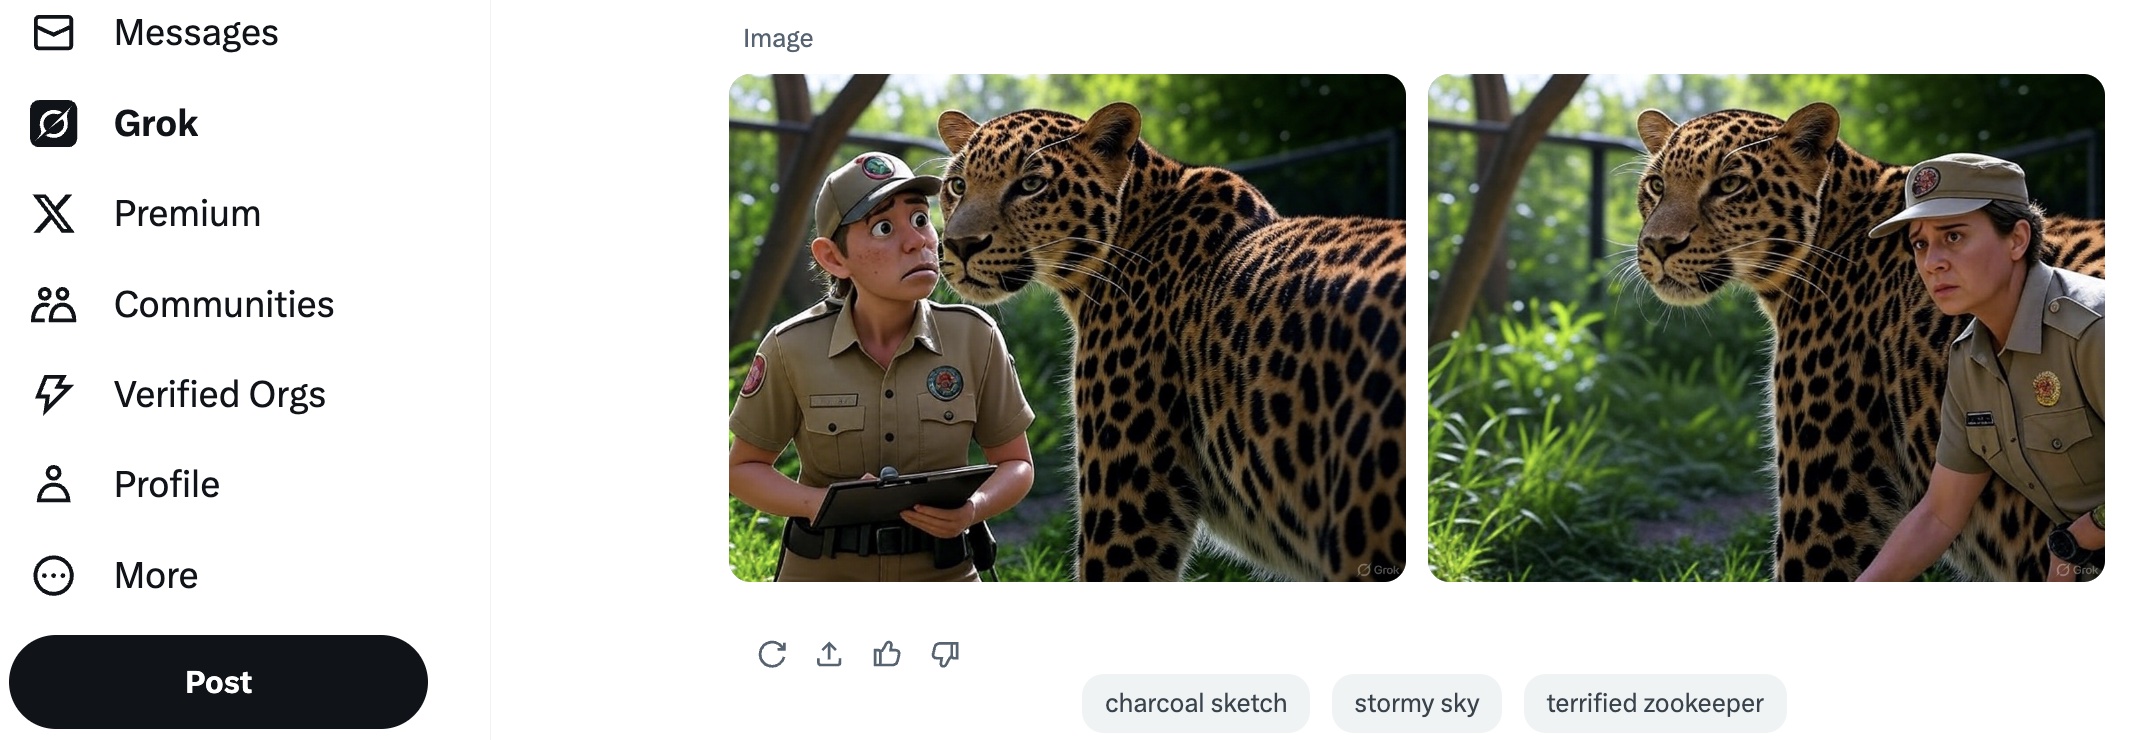
Task: Open the cartoon zookeeper with clipboard image
Action: pyautogui.click(x=1067, y=328)
